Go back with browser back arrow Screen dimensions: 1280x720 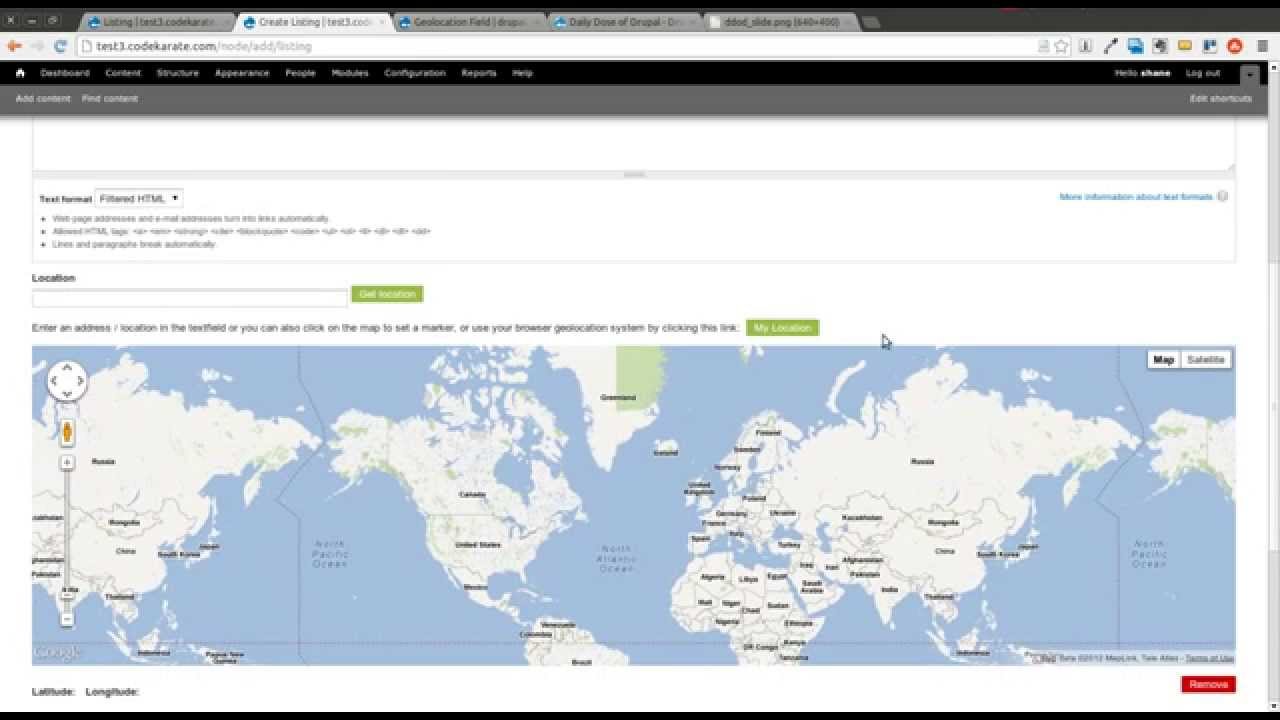click(14, 46)
